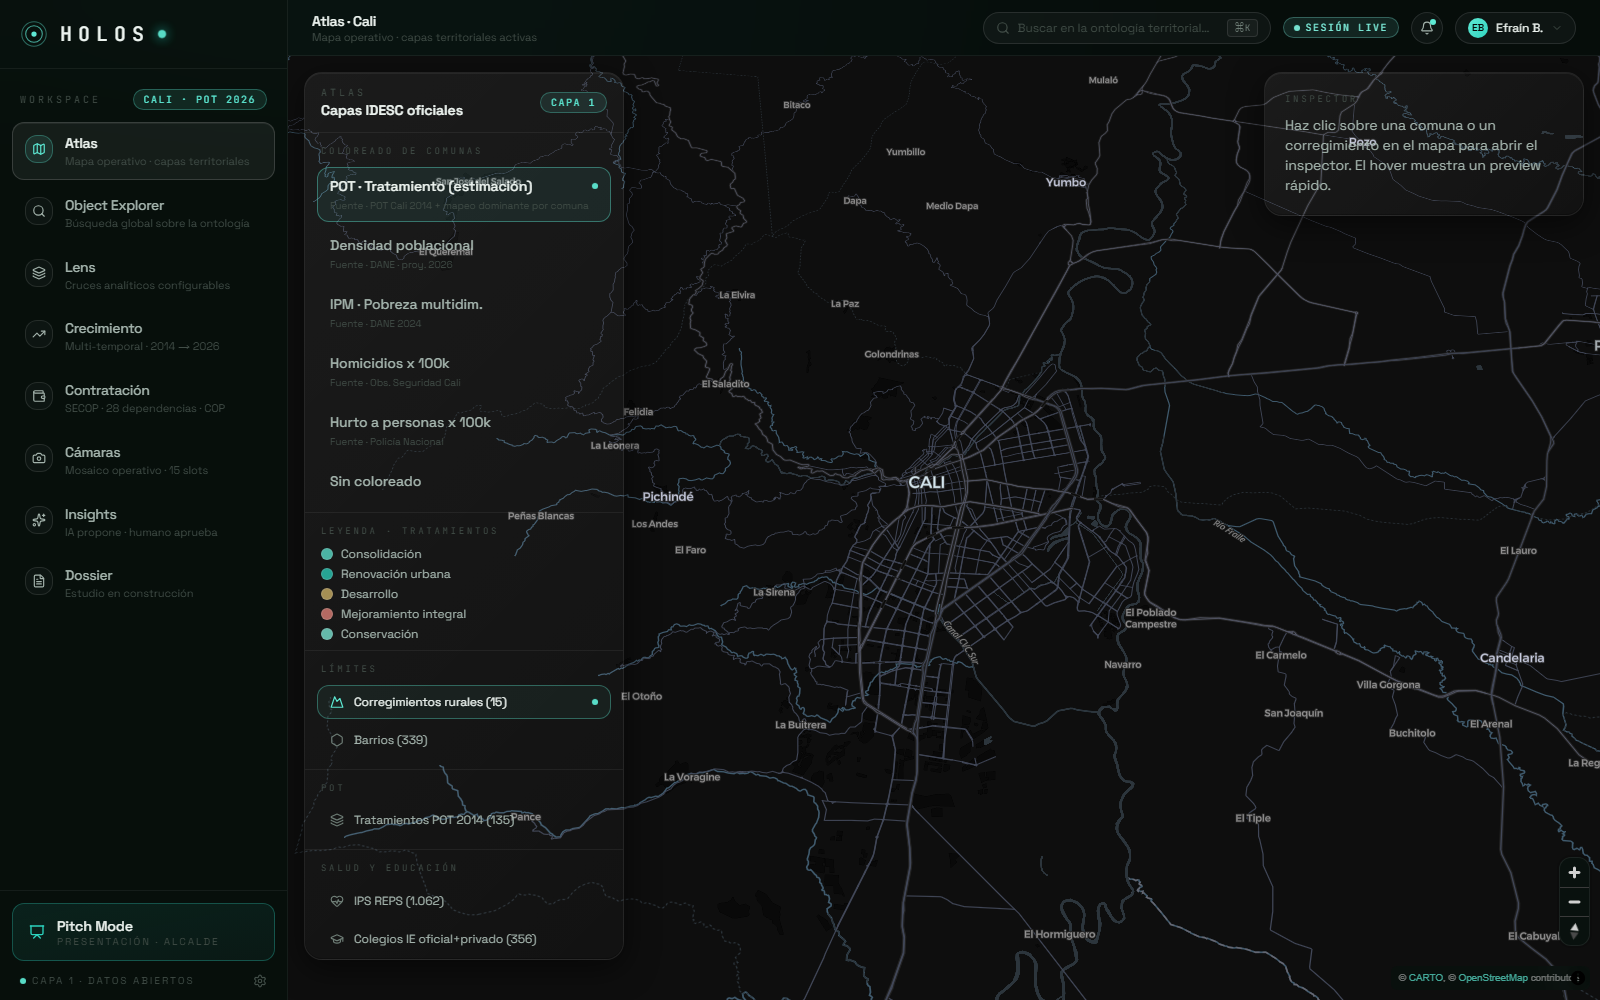Click the ⌘K shortcut badge
The height and width of the screenshot is (1000, 1600).
[x=1242, y=28]
